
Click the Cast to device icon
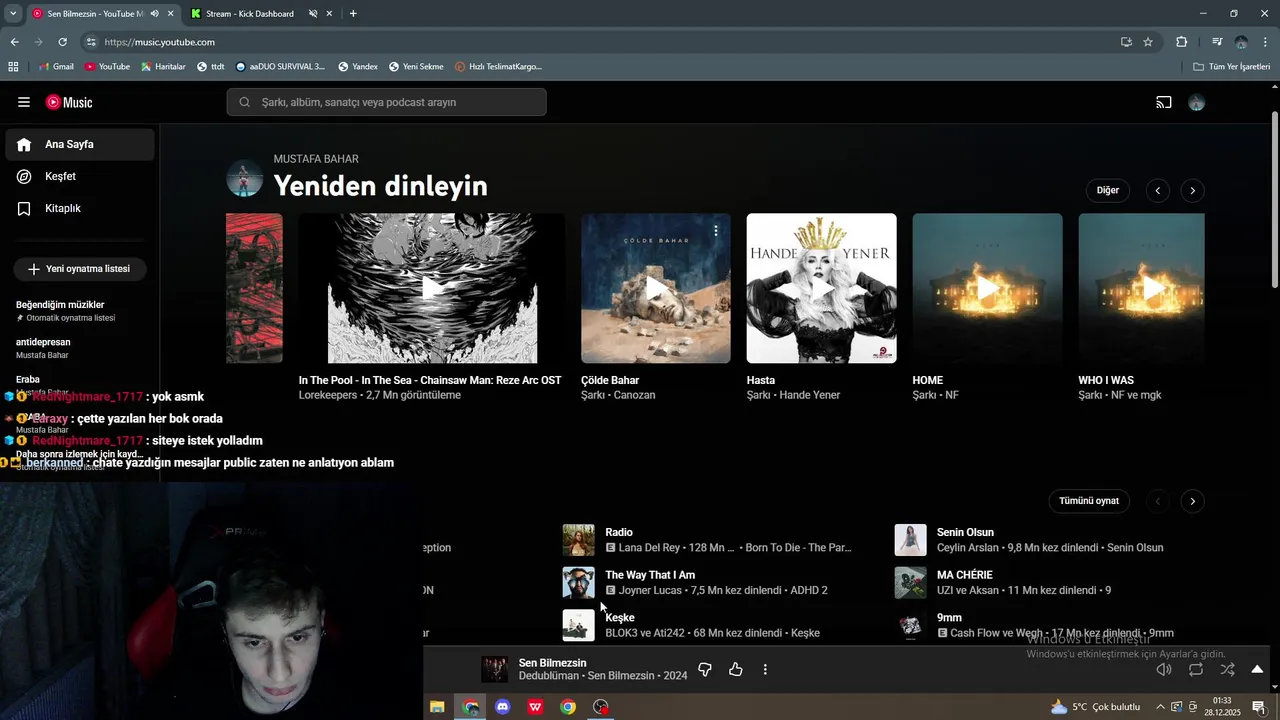pos(1164,102)
